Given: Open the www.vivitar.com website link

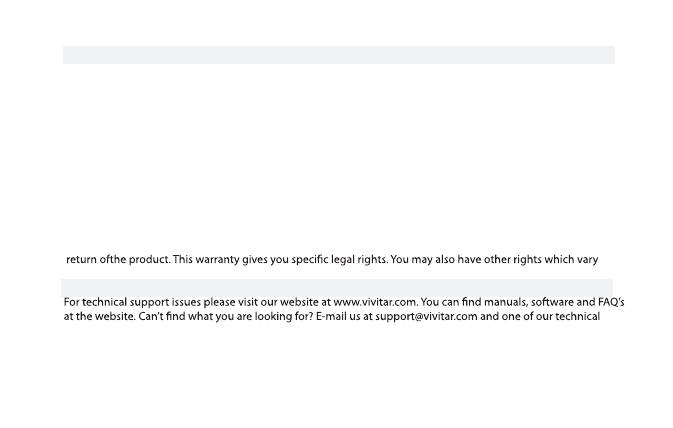Looking at the screenshot, I should click(374, 303).
